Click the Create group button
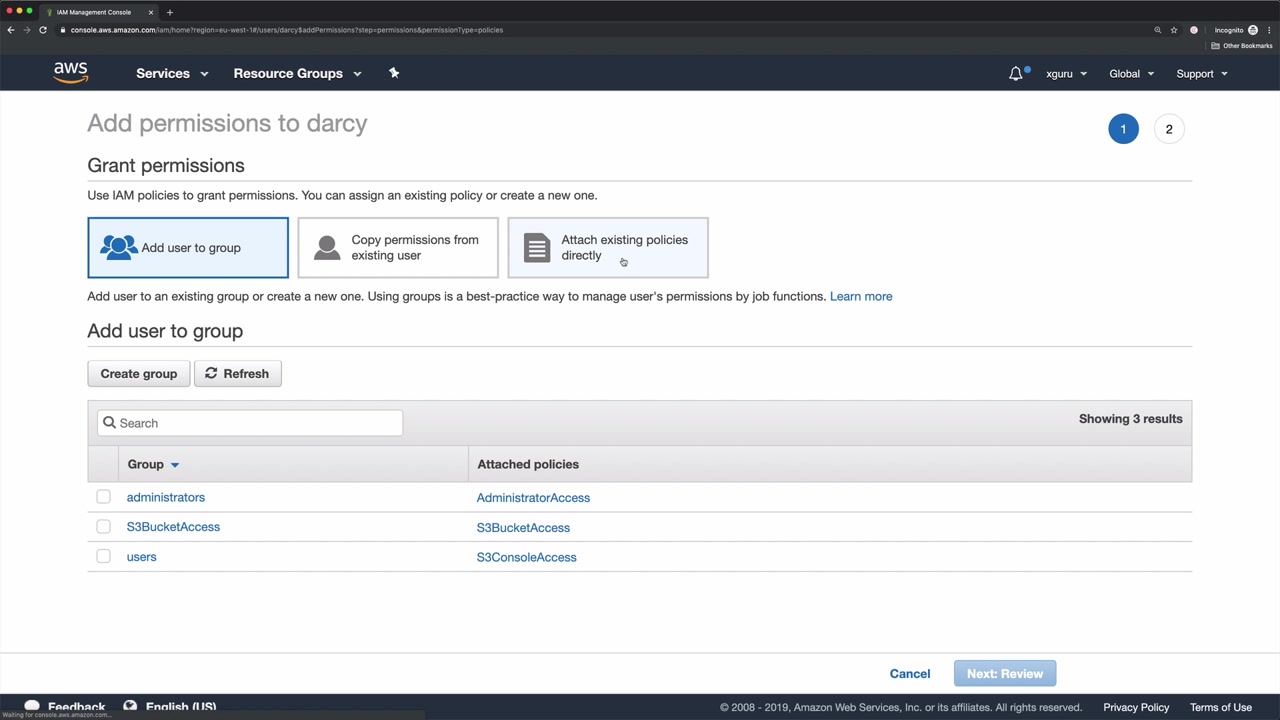 [139, 374]
